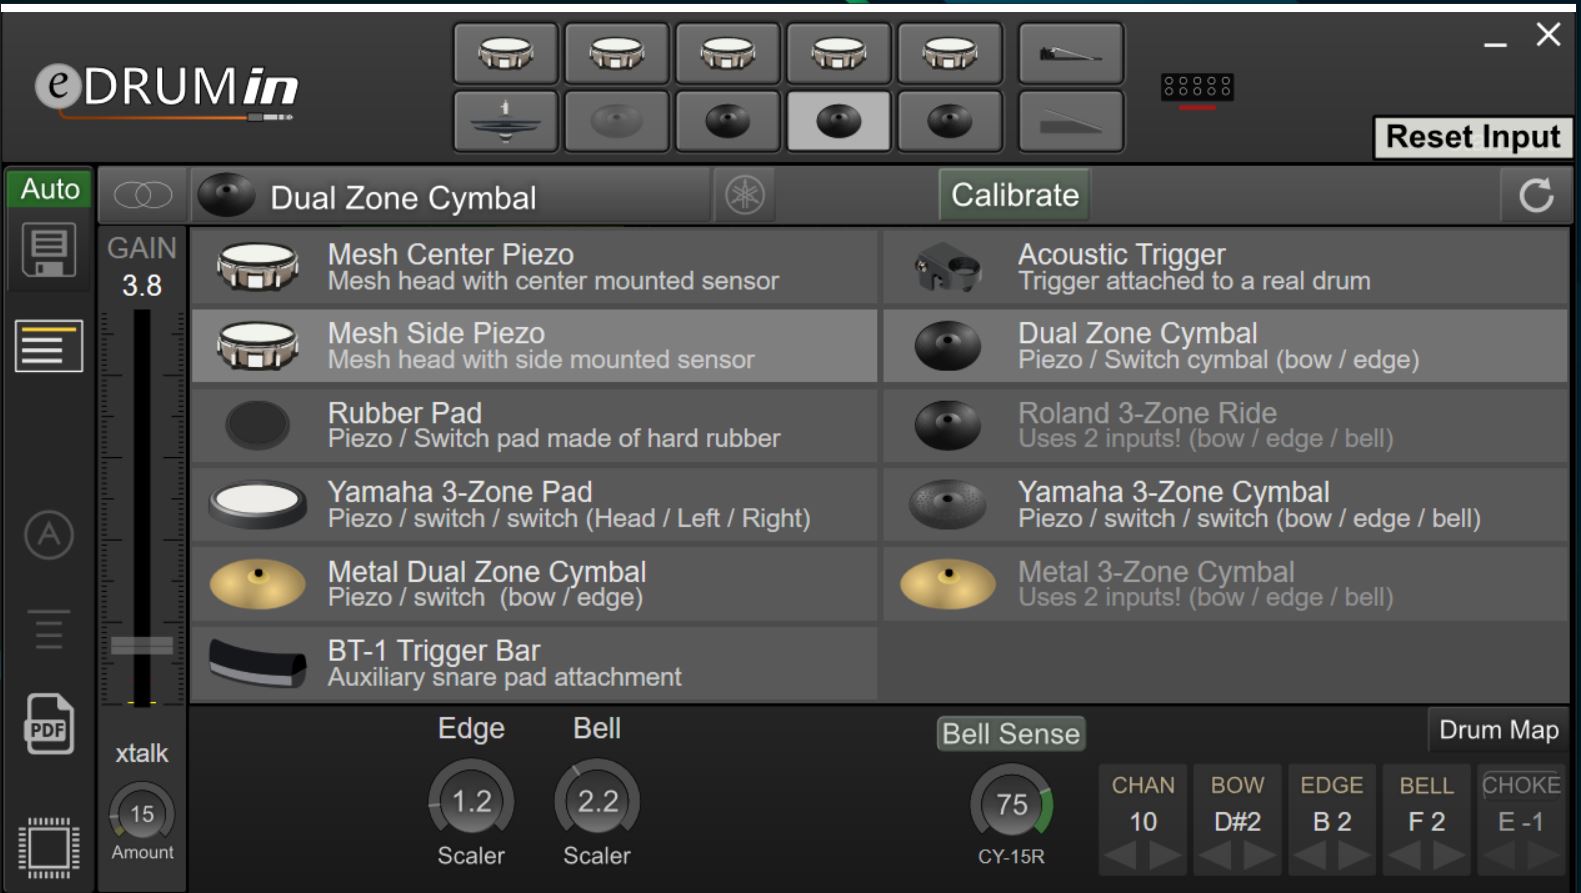Open the Drum Map button

tap(1498, 730)
